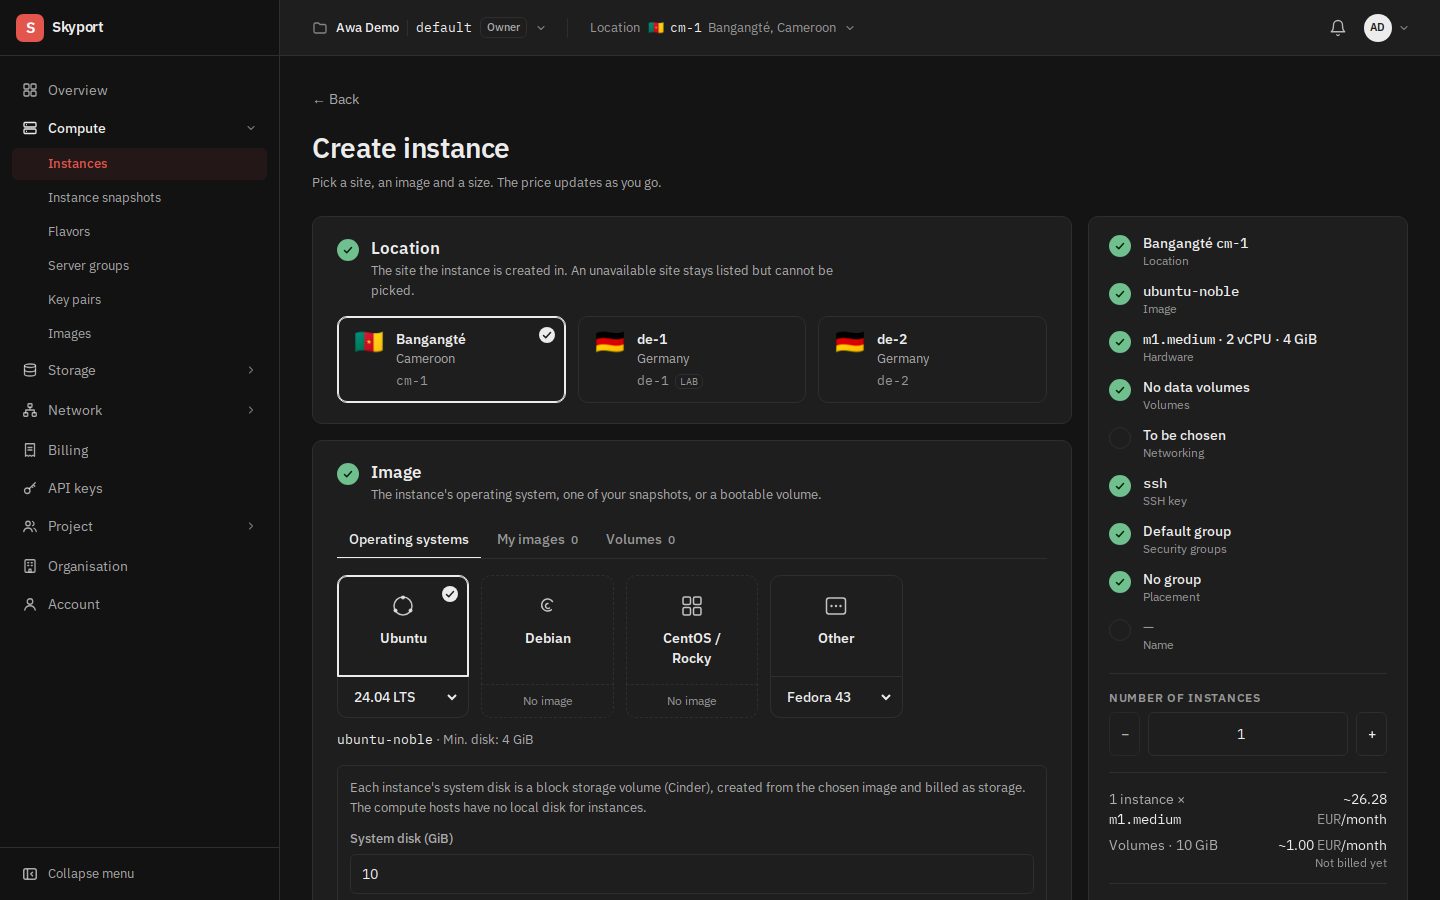Click the Organisation building icon
The width and height of the screenshot is (1440, 900).
coord(30,566)
